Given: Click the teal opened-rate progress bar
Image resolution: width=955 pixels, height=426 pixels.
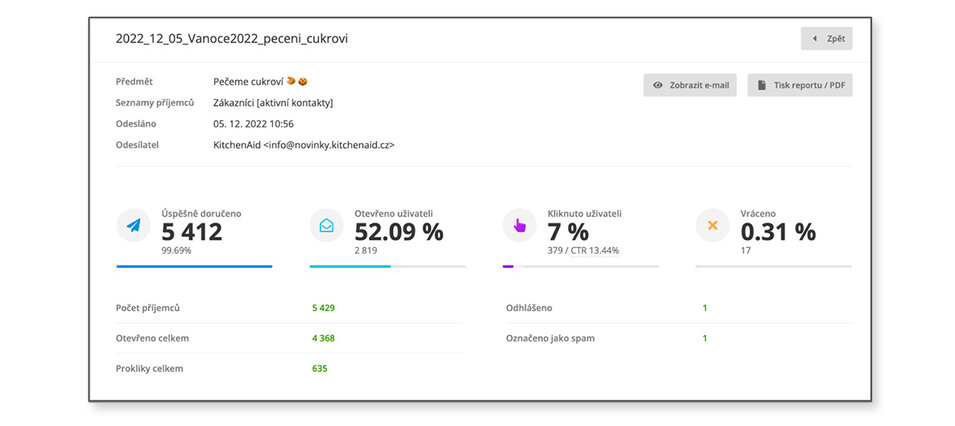Looking at the screenshot, I should (x=350, y=267).
